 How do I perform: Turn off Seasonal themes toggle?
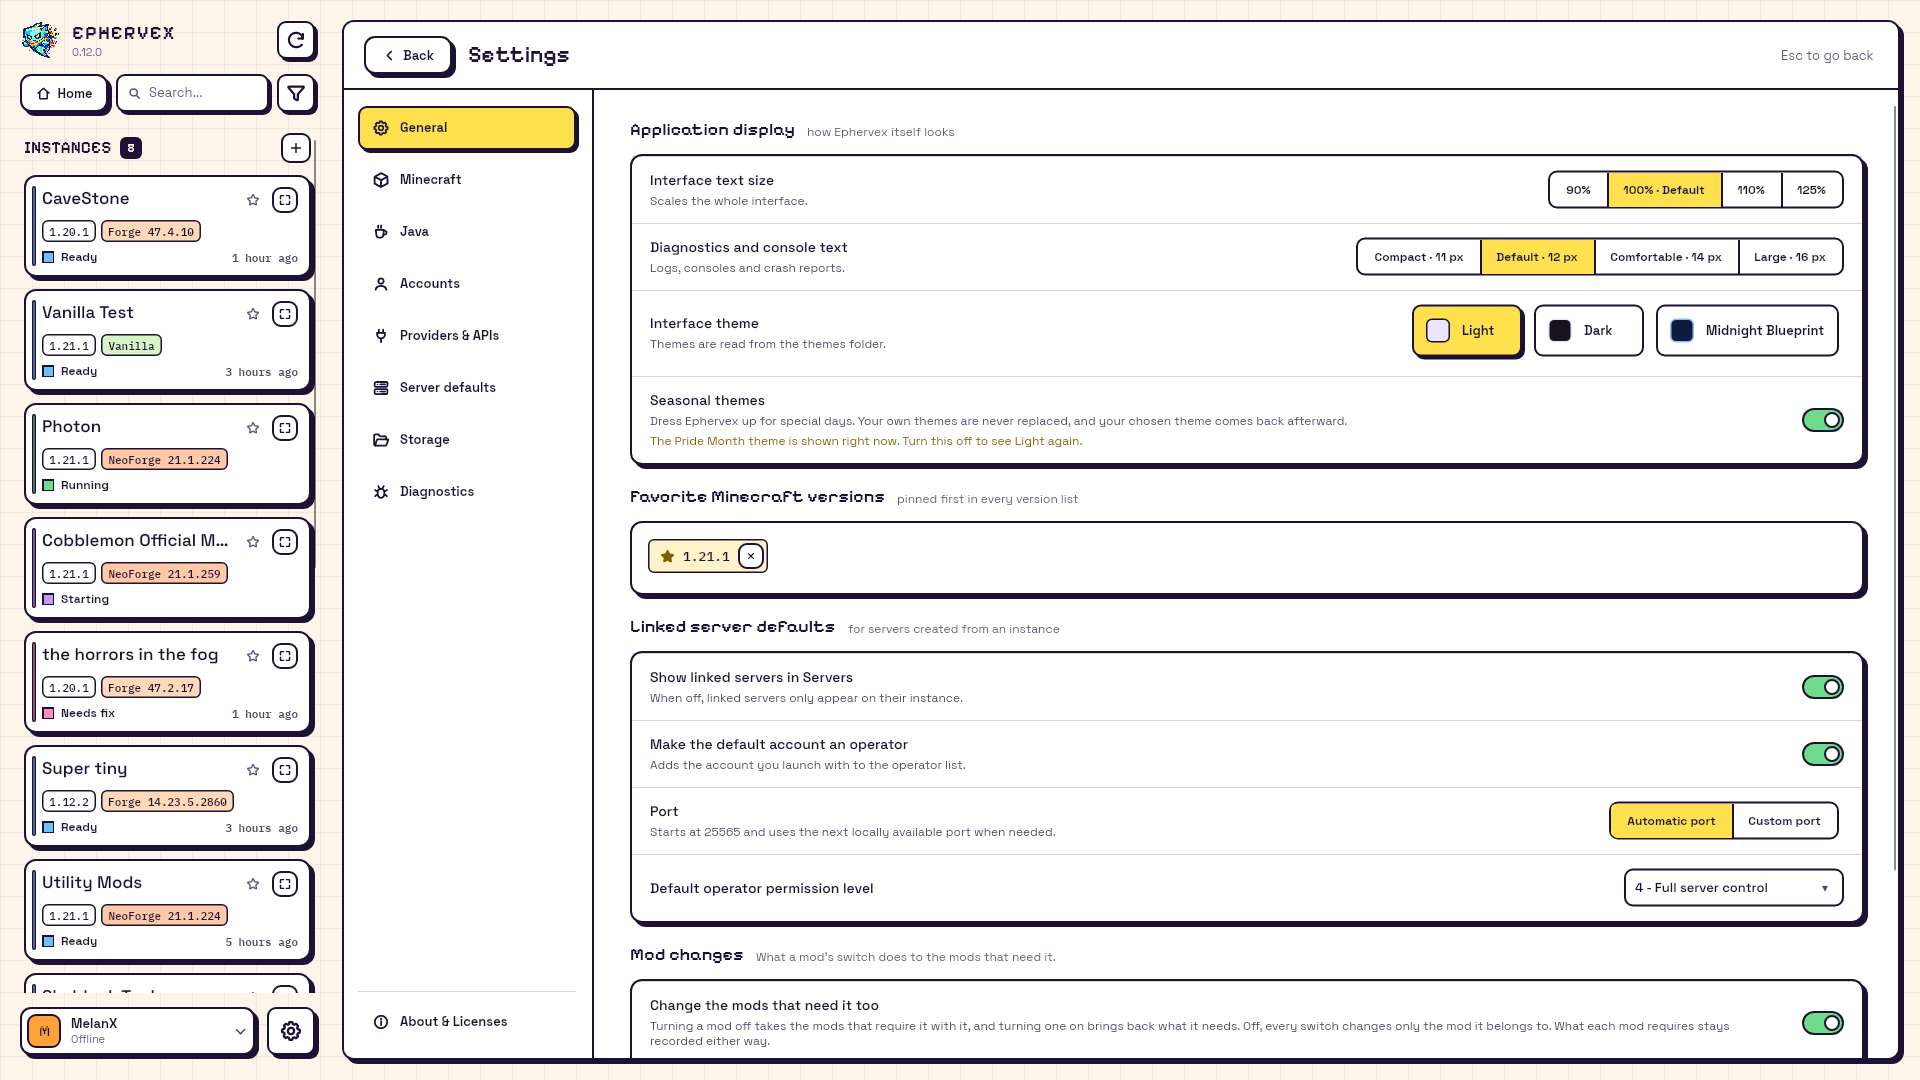click(x=1822, y=420)
